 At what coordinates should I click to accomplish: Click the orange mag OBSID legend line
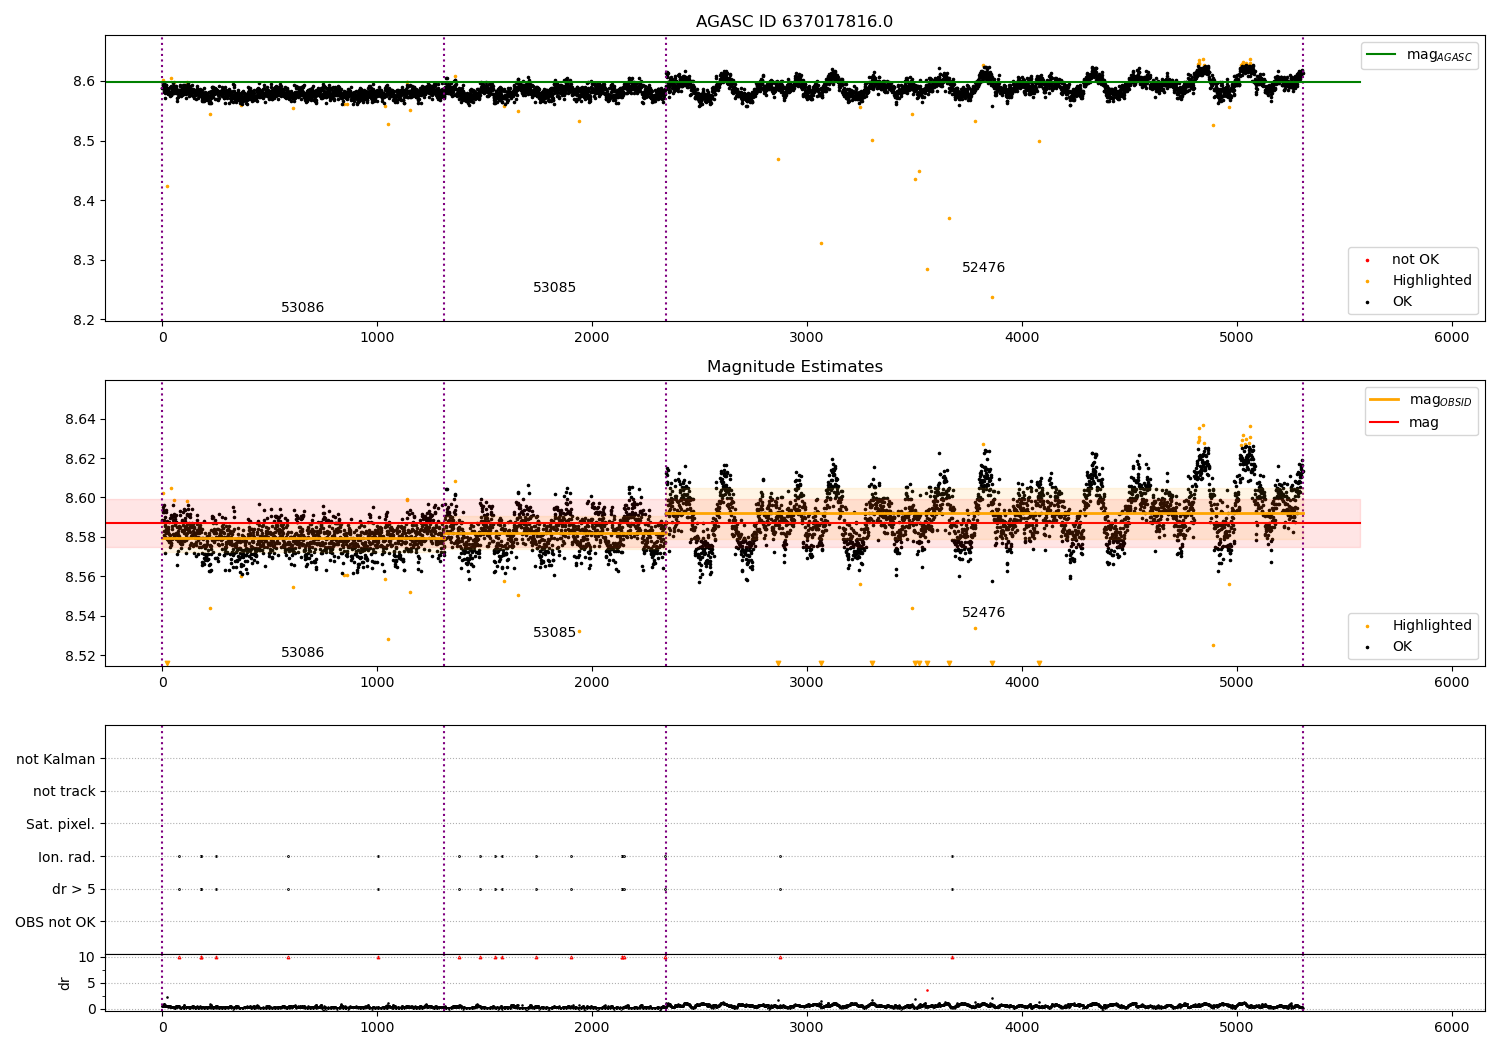pyautogui.click(x=1384, y=400)
